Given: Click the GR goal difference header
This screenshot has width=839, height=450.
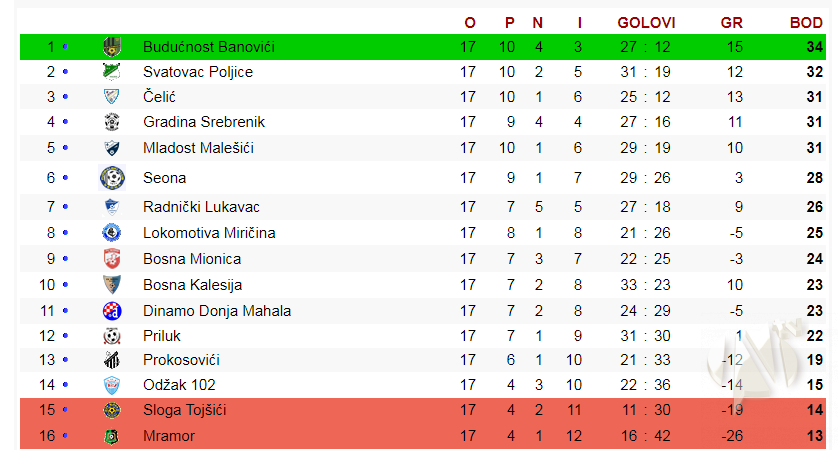Looking at the screenshot, I should click(732, 22).
